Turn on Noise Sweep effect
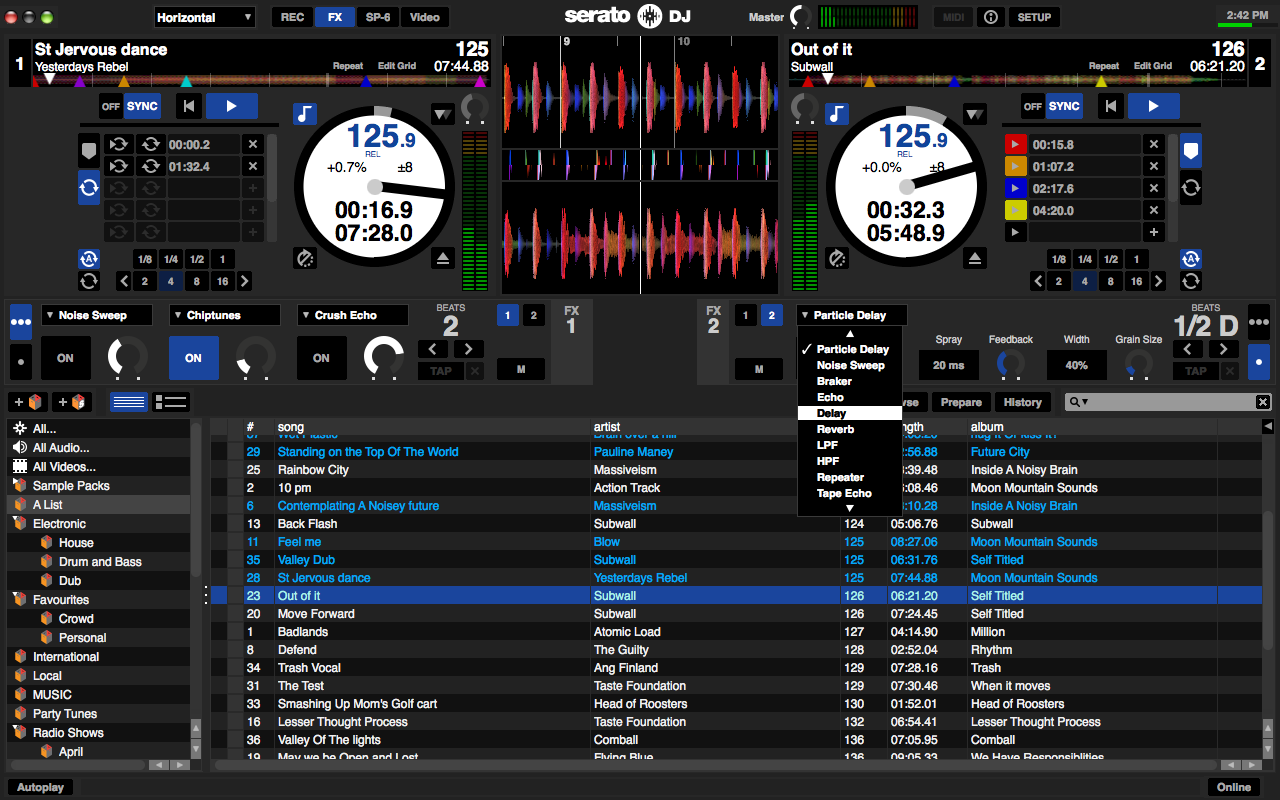1280x800 pixels. click(65, 358)
